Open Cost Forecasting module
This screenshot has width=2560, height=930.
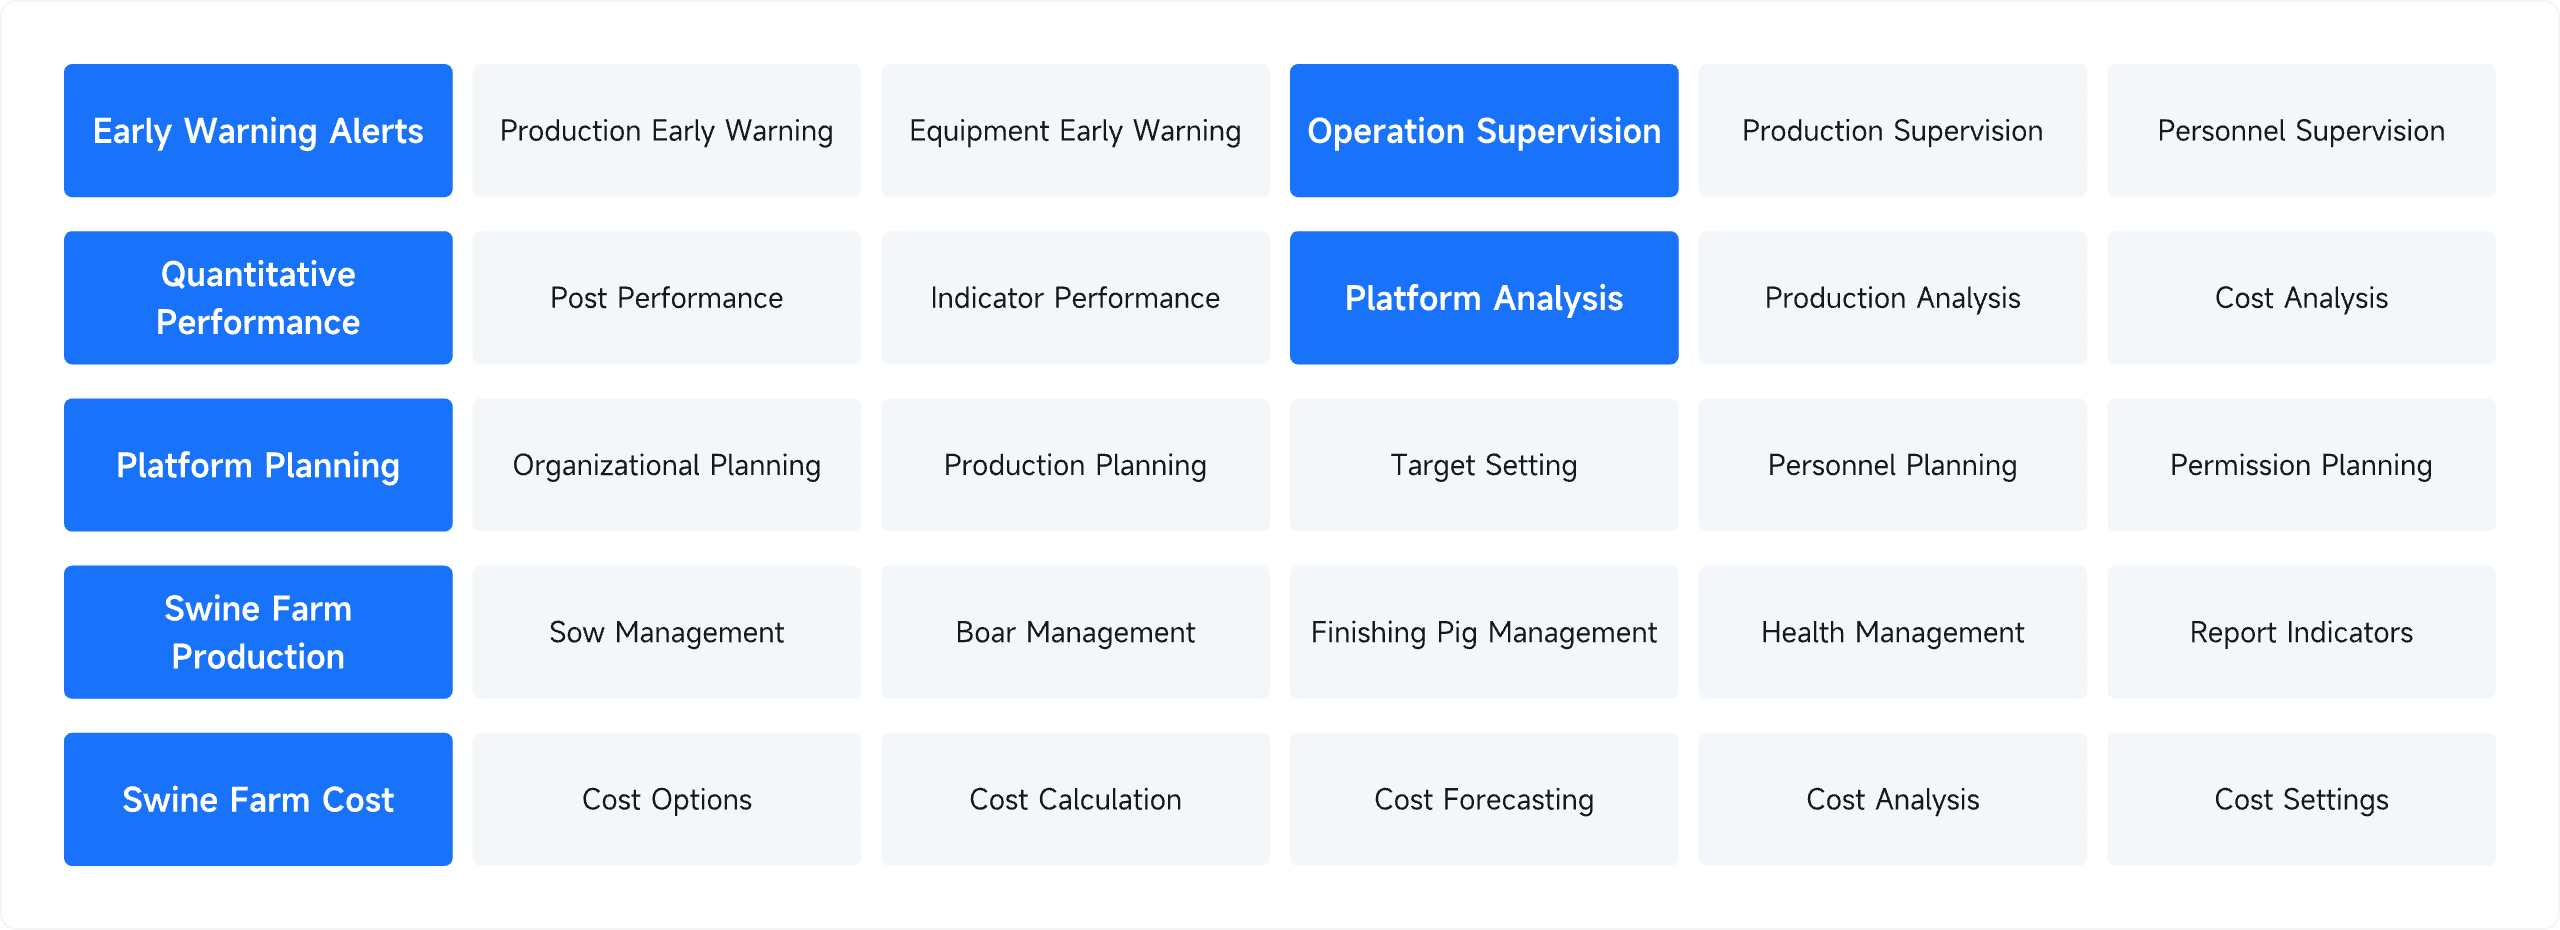tap(1484, 799)
